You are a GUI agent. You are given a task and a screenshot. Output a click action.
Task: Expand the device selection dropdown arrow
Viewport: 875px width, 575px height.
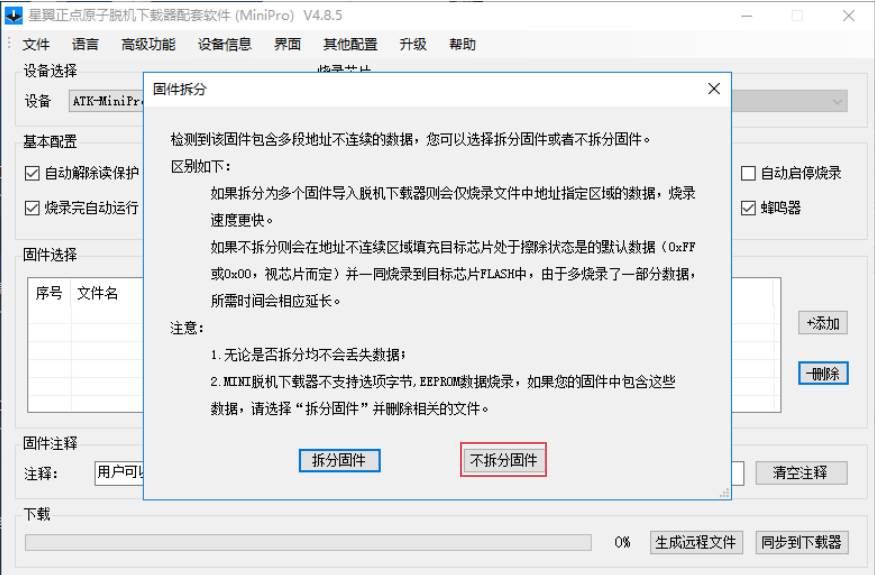point(837,101)
